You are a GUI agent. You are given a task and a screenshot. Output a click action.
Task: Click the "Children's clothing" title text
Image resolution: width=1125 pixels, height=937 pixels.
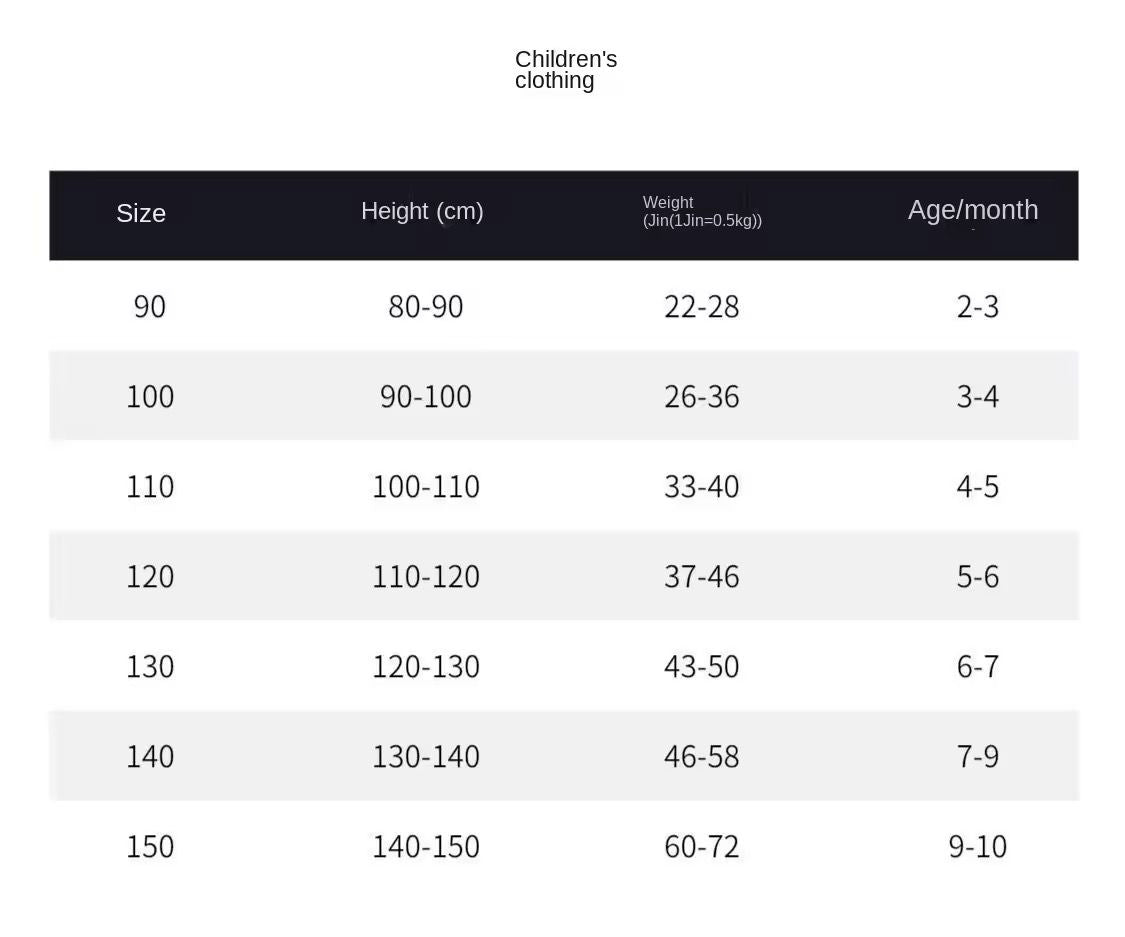[565, 70]
